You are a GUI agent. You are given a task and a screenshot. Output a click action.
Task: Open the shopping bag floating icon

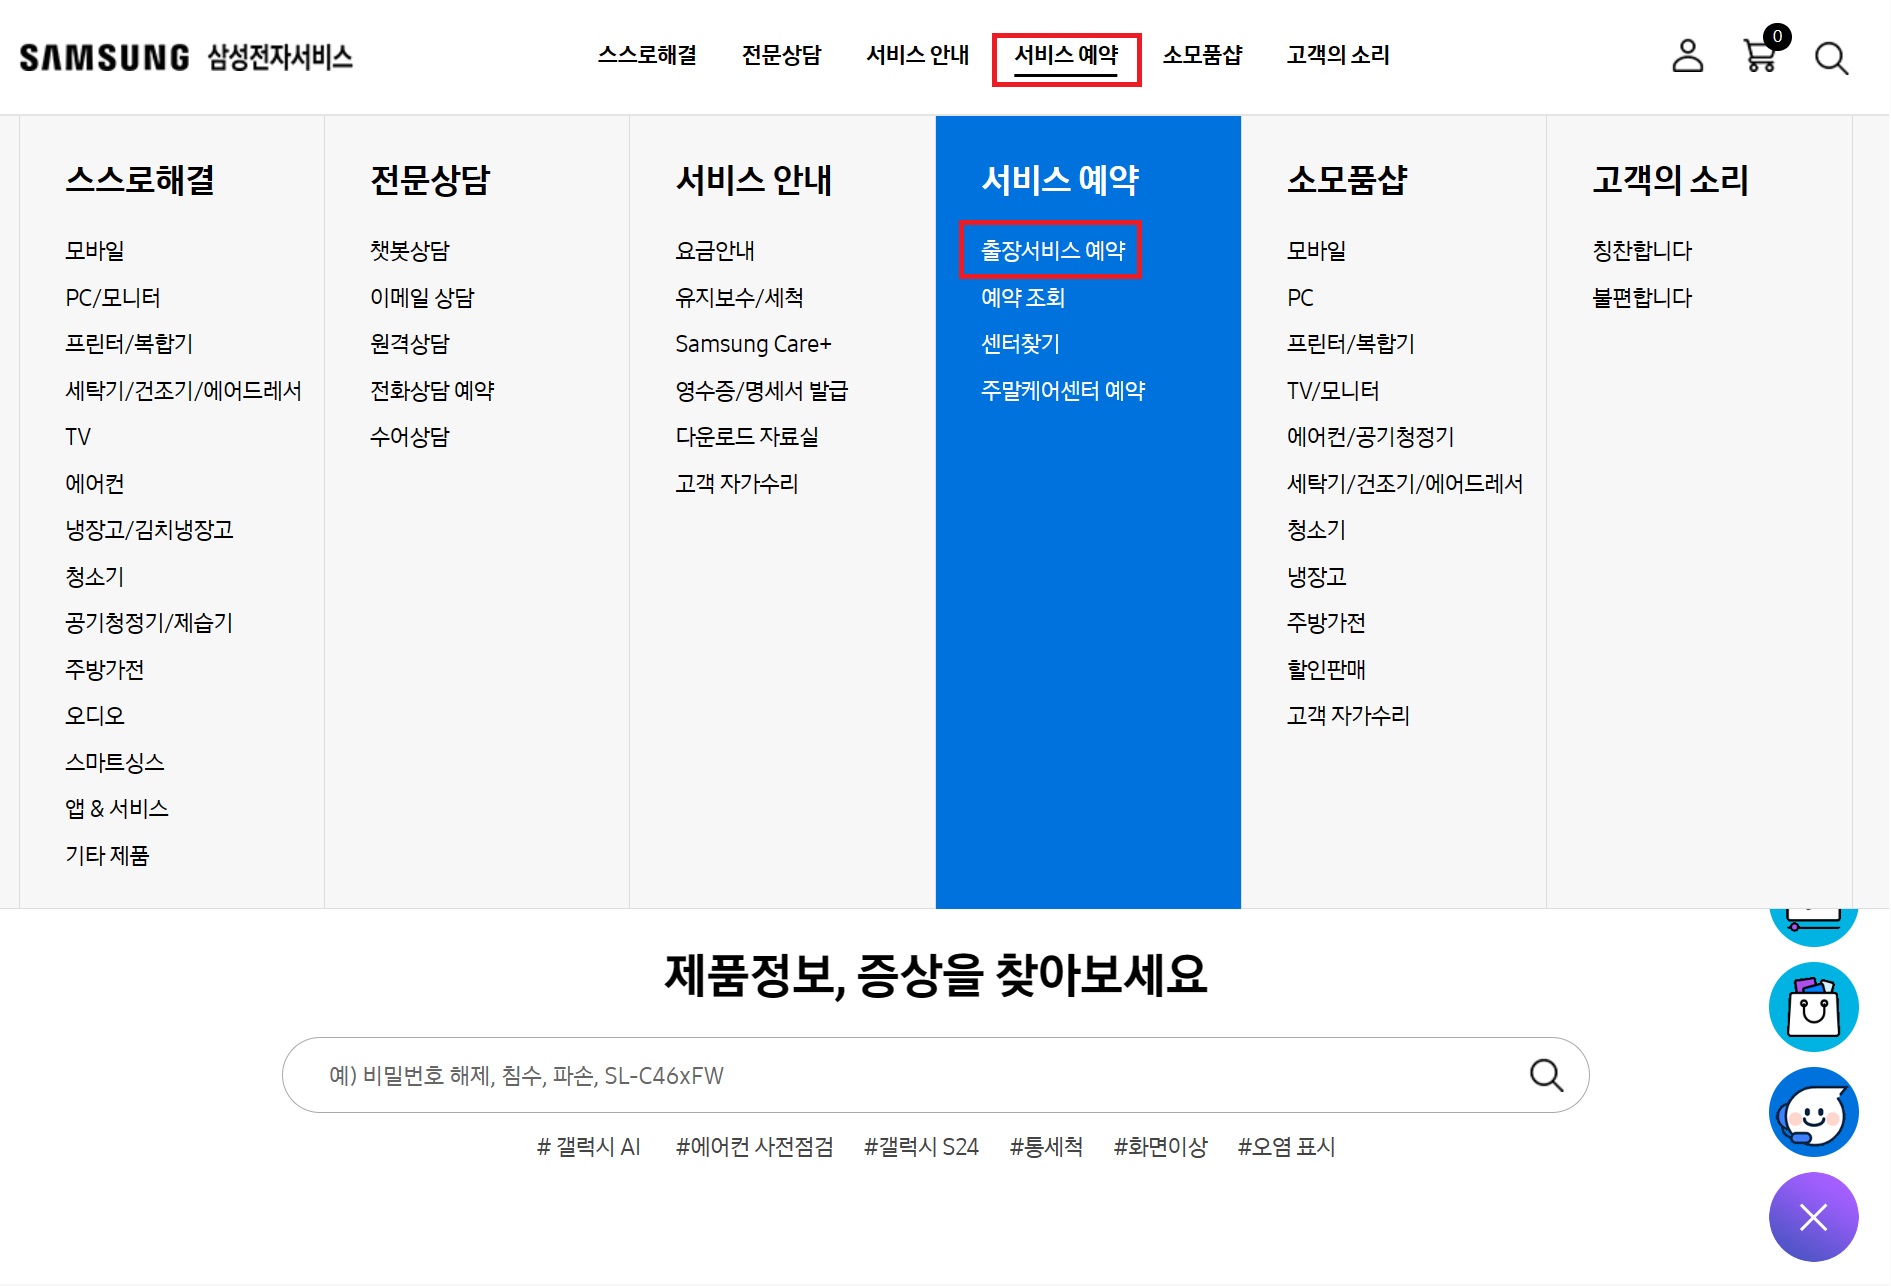(1813, 1007)
